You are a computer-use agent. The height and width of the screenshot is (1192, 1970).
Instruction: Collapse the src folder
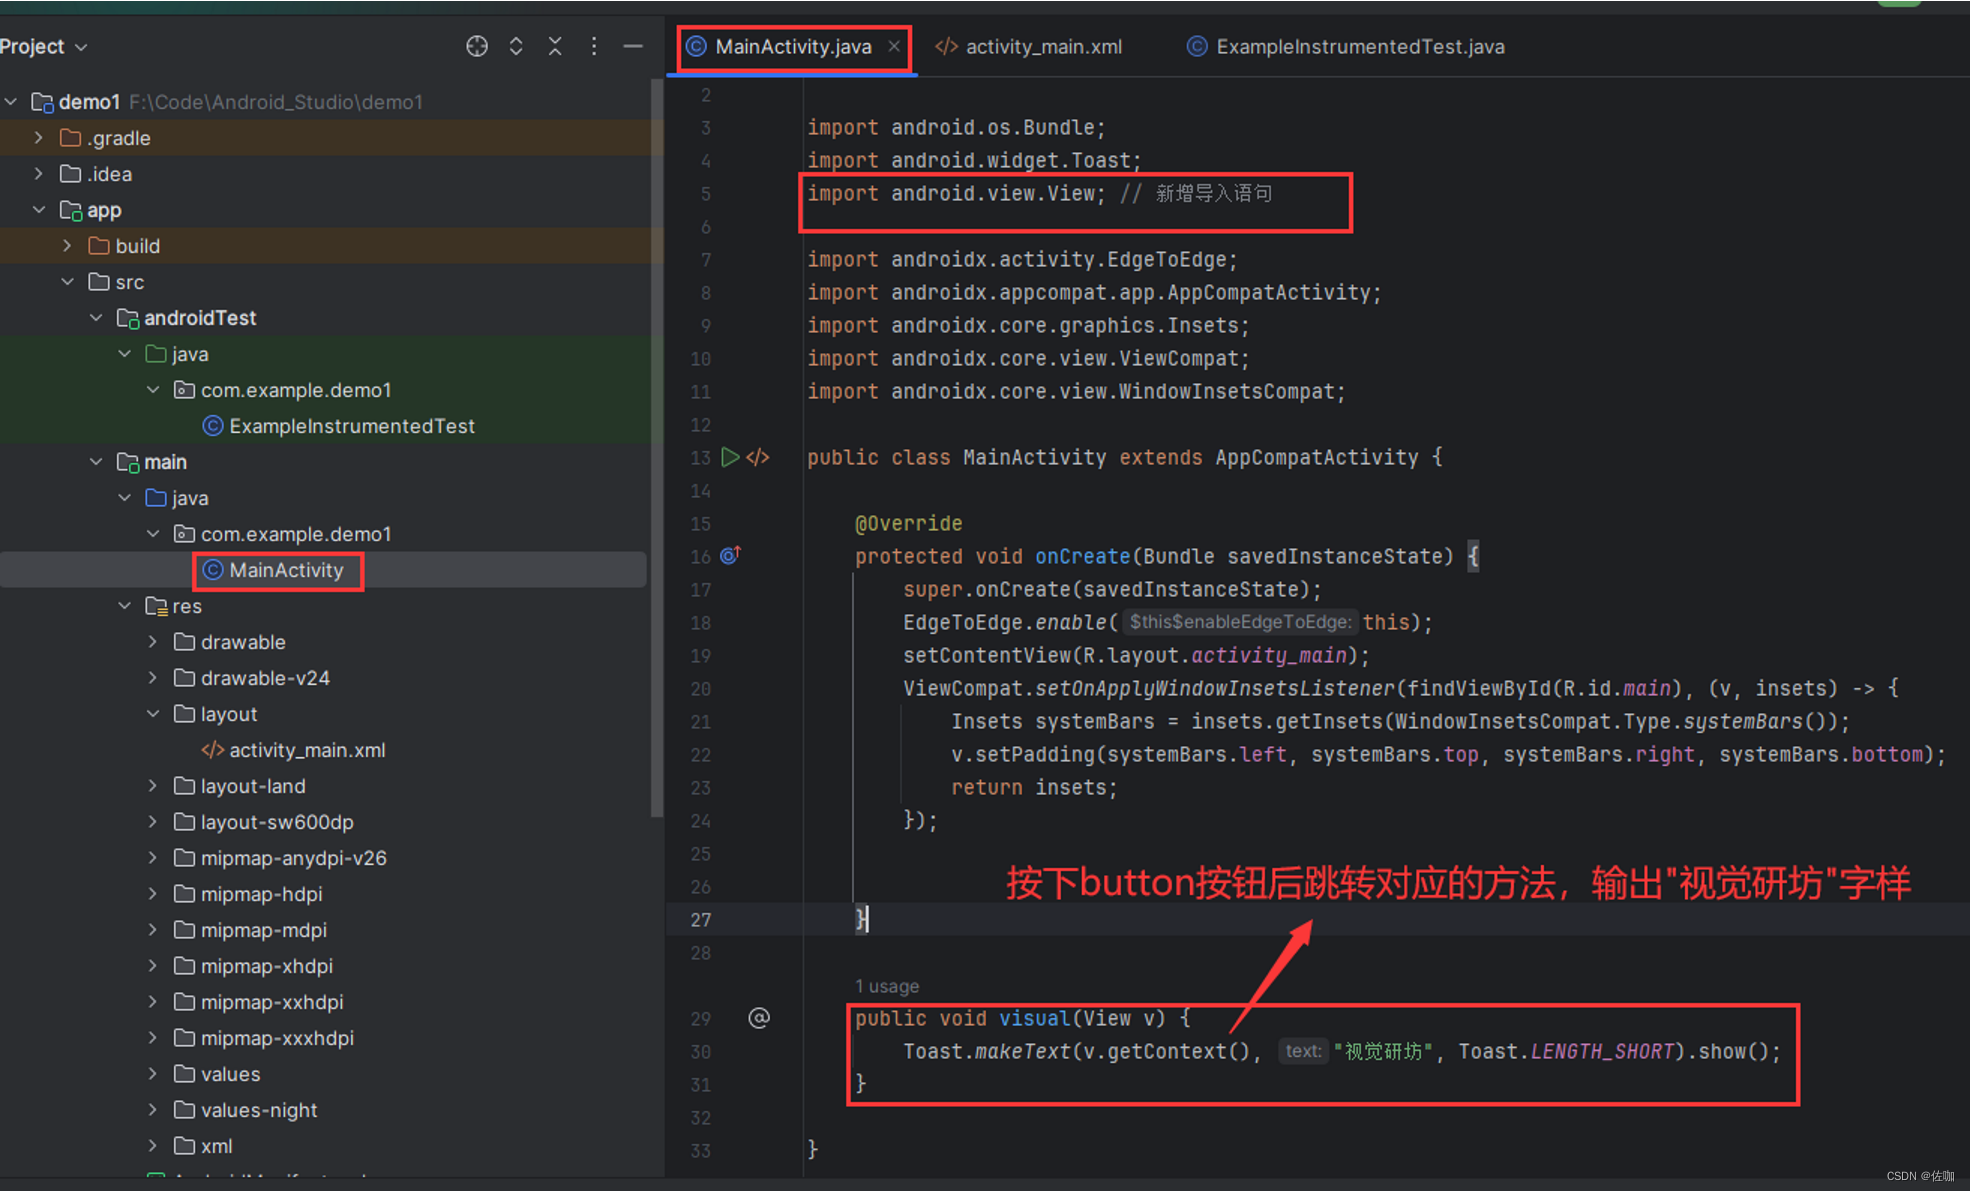[x=67, y=282]
